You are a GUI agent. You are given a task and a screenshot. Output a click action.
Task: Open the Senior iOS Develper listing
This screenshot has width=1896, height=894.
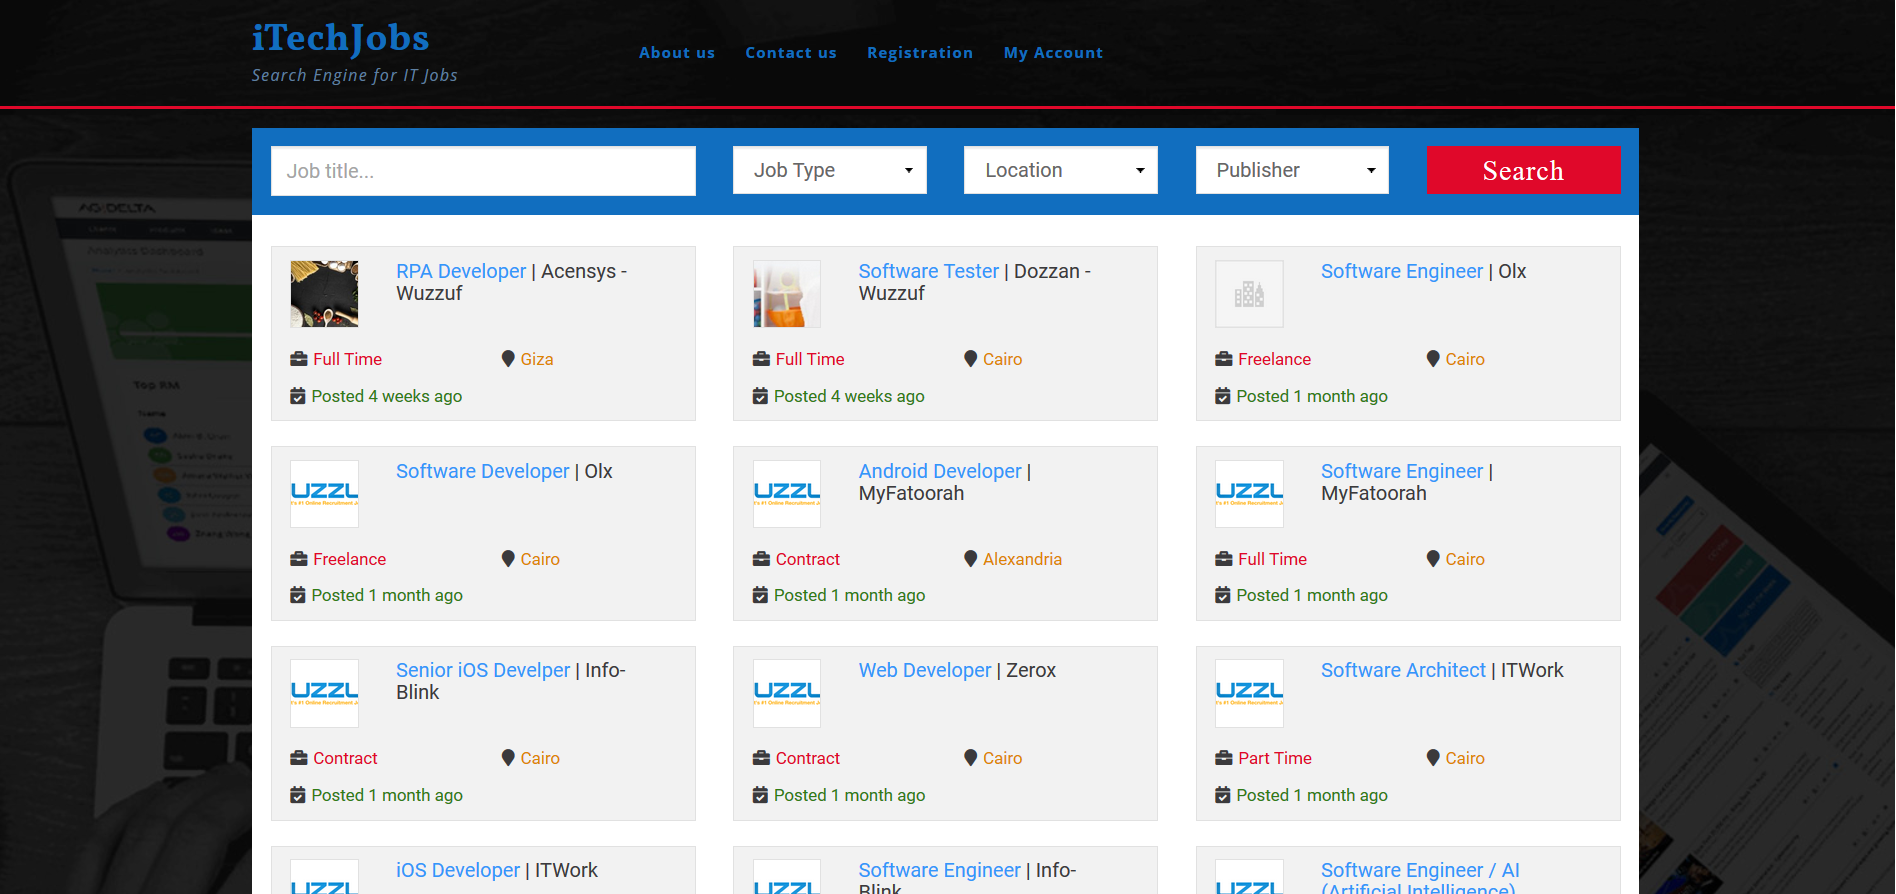[x=483, y=670]
